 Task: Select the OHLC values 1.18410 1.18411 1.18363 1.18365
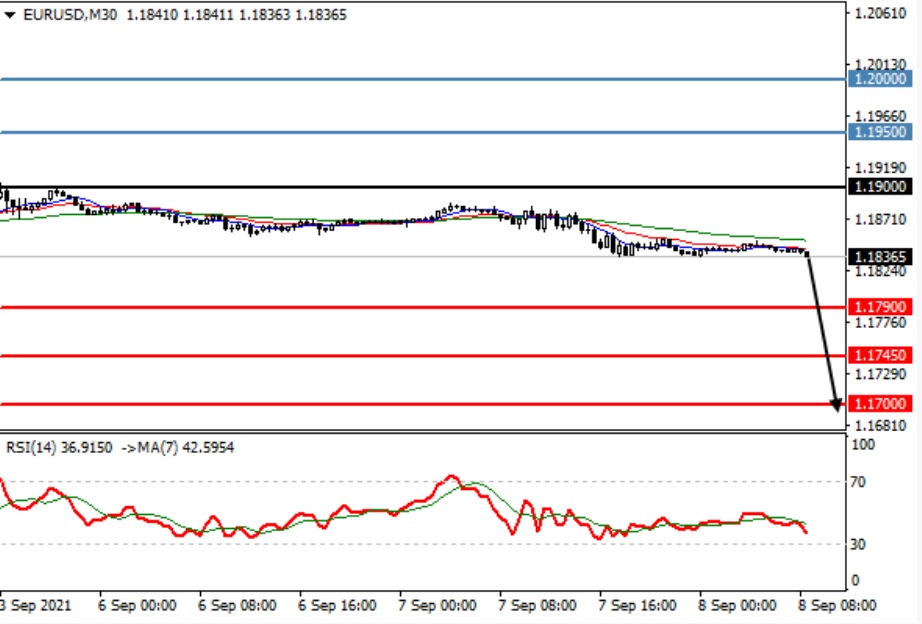(x=236, y=15)
